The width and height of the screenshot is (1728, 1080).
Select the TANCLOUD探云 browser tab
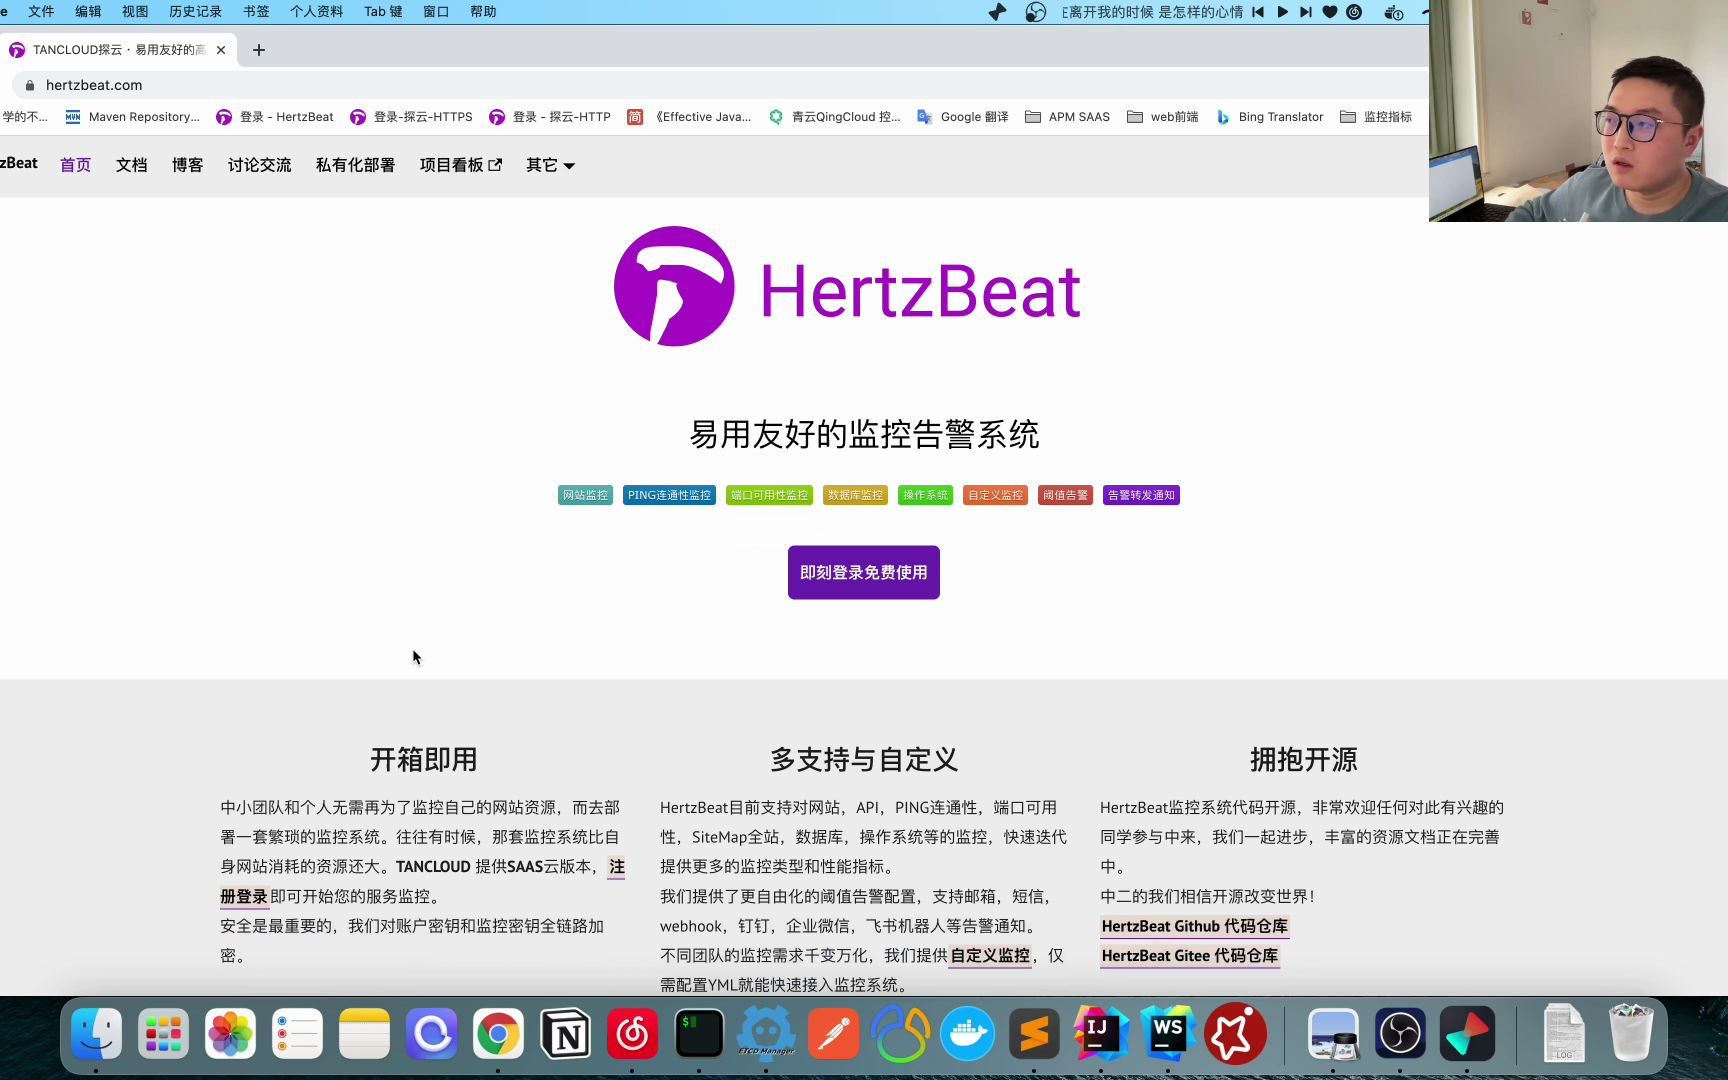click(x=118, y=50)
